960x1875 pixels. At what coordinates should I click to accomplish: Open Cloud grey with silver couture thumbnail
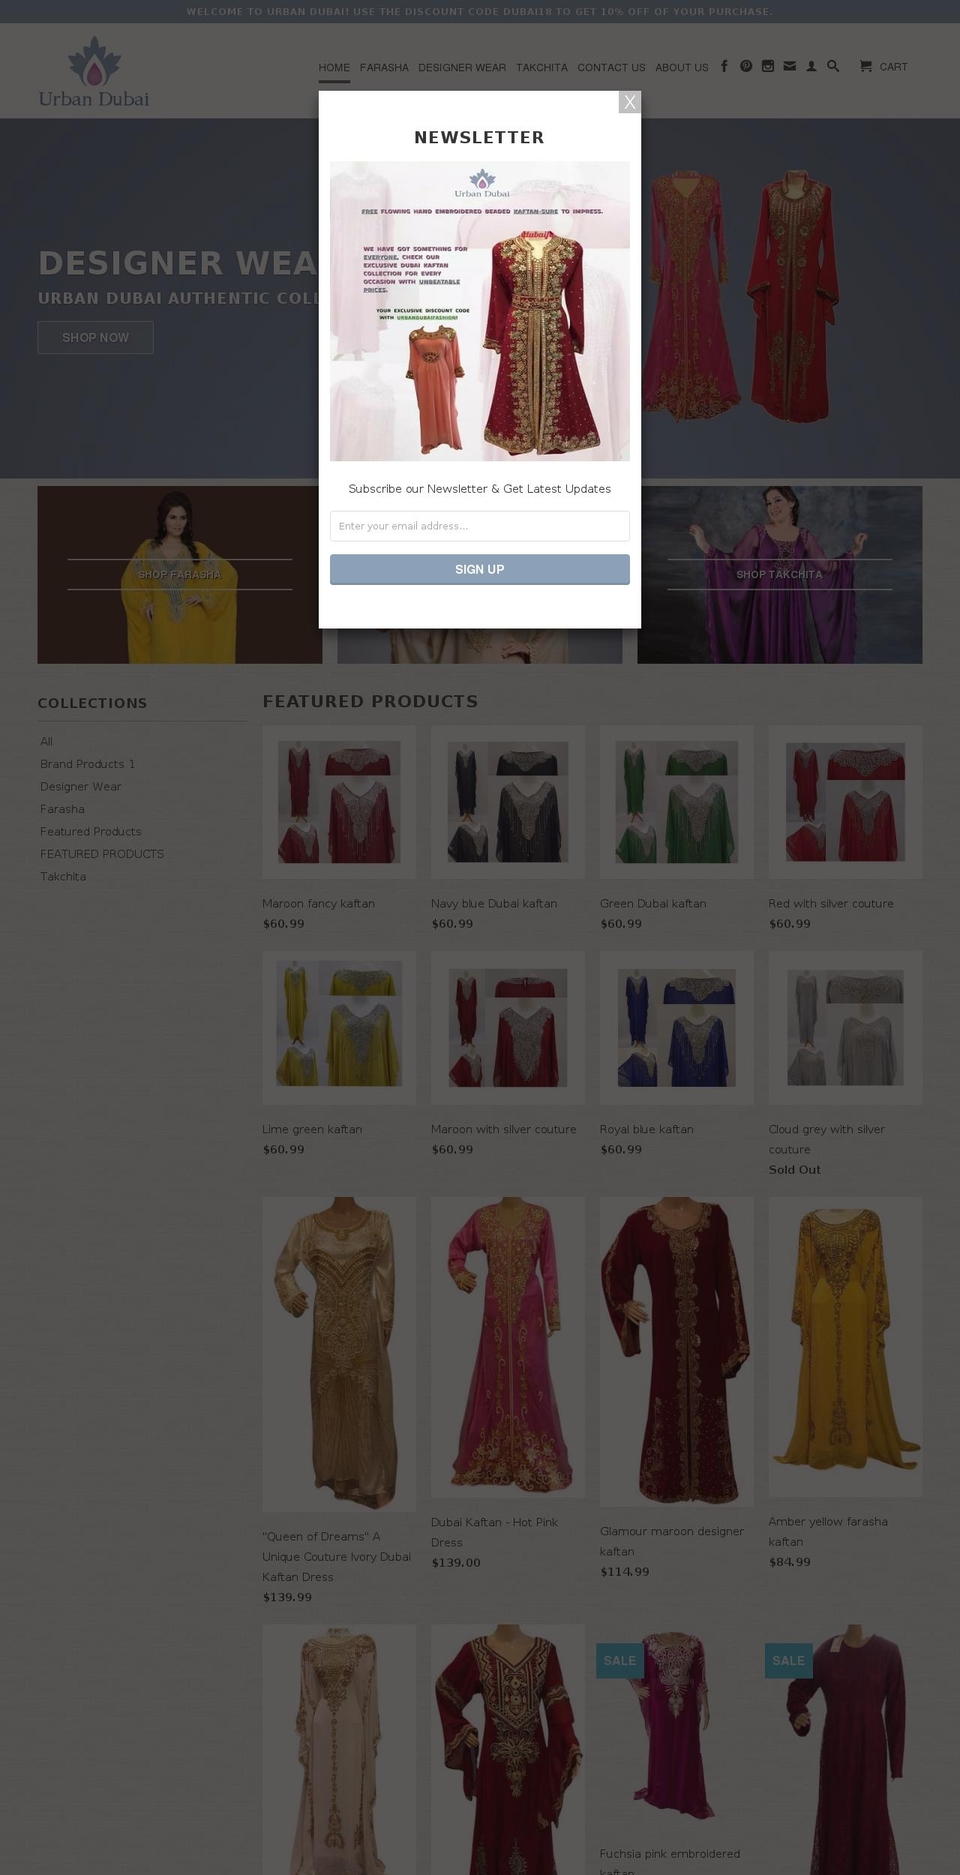click(x=846, y=1028)
